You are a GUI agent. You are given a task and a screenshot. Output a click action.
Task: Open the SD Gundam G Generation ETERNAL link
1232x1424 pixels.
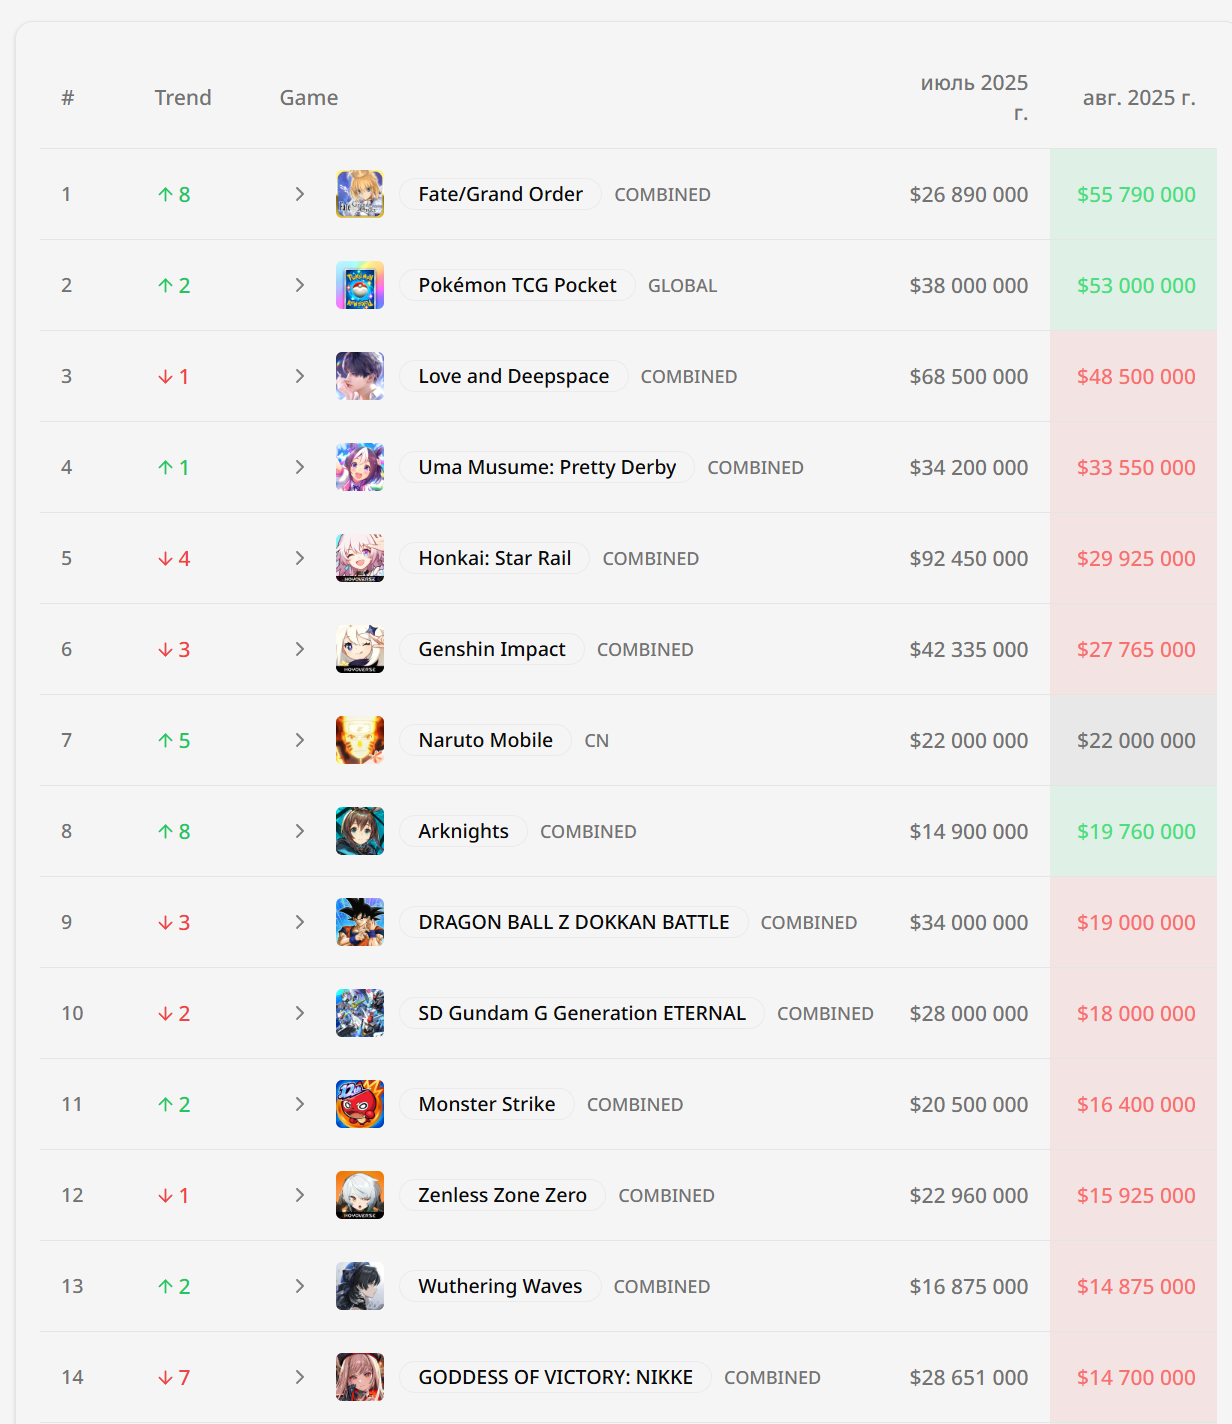point(582,1013)
